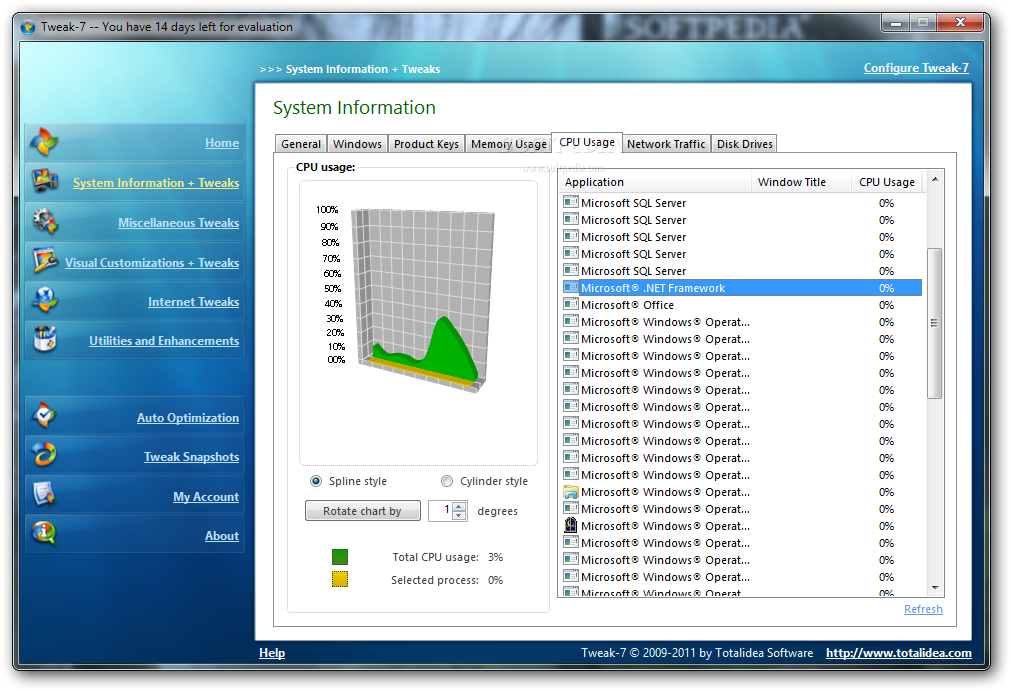Open the Memory Usage tab
1011x691 pixels.
pyautogui.click(x=509, y=144)
